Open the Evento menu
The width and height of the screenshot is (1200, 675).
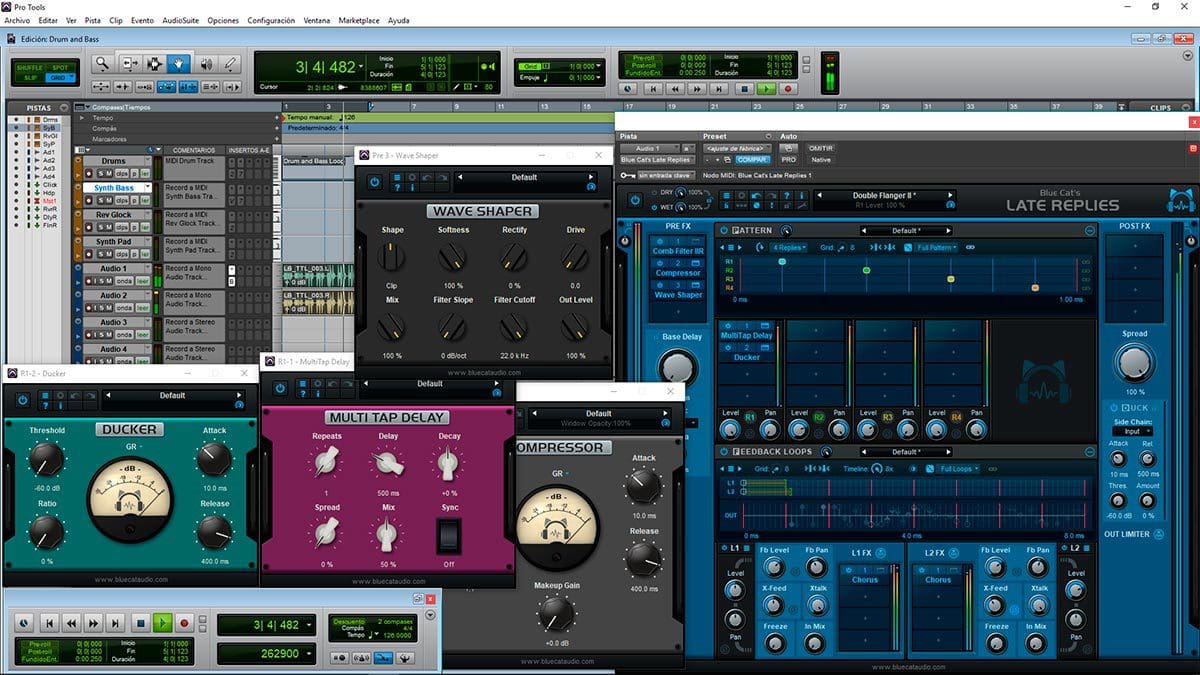(142, 20)
